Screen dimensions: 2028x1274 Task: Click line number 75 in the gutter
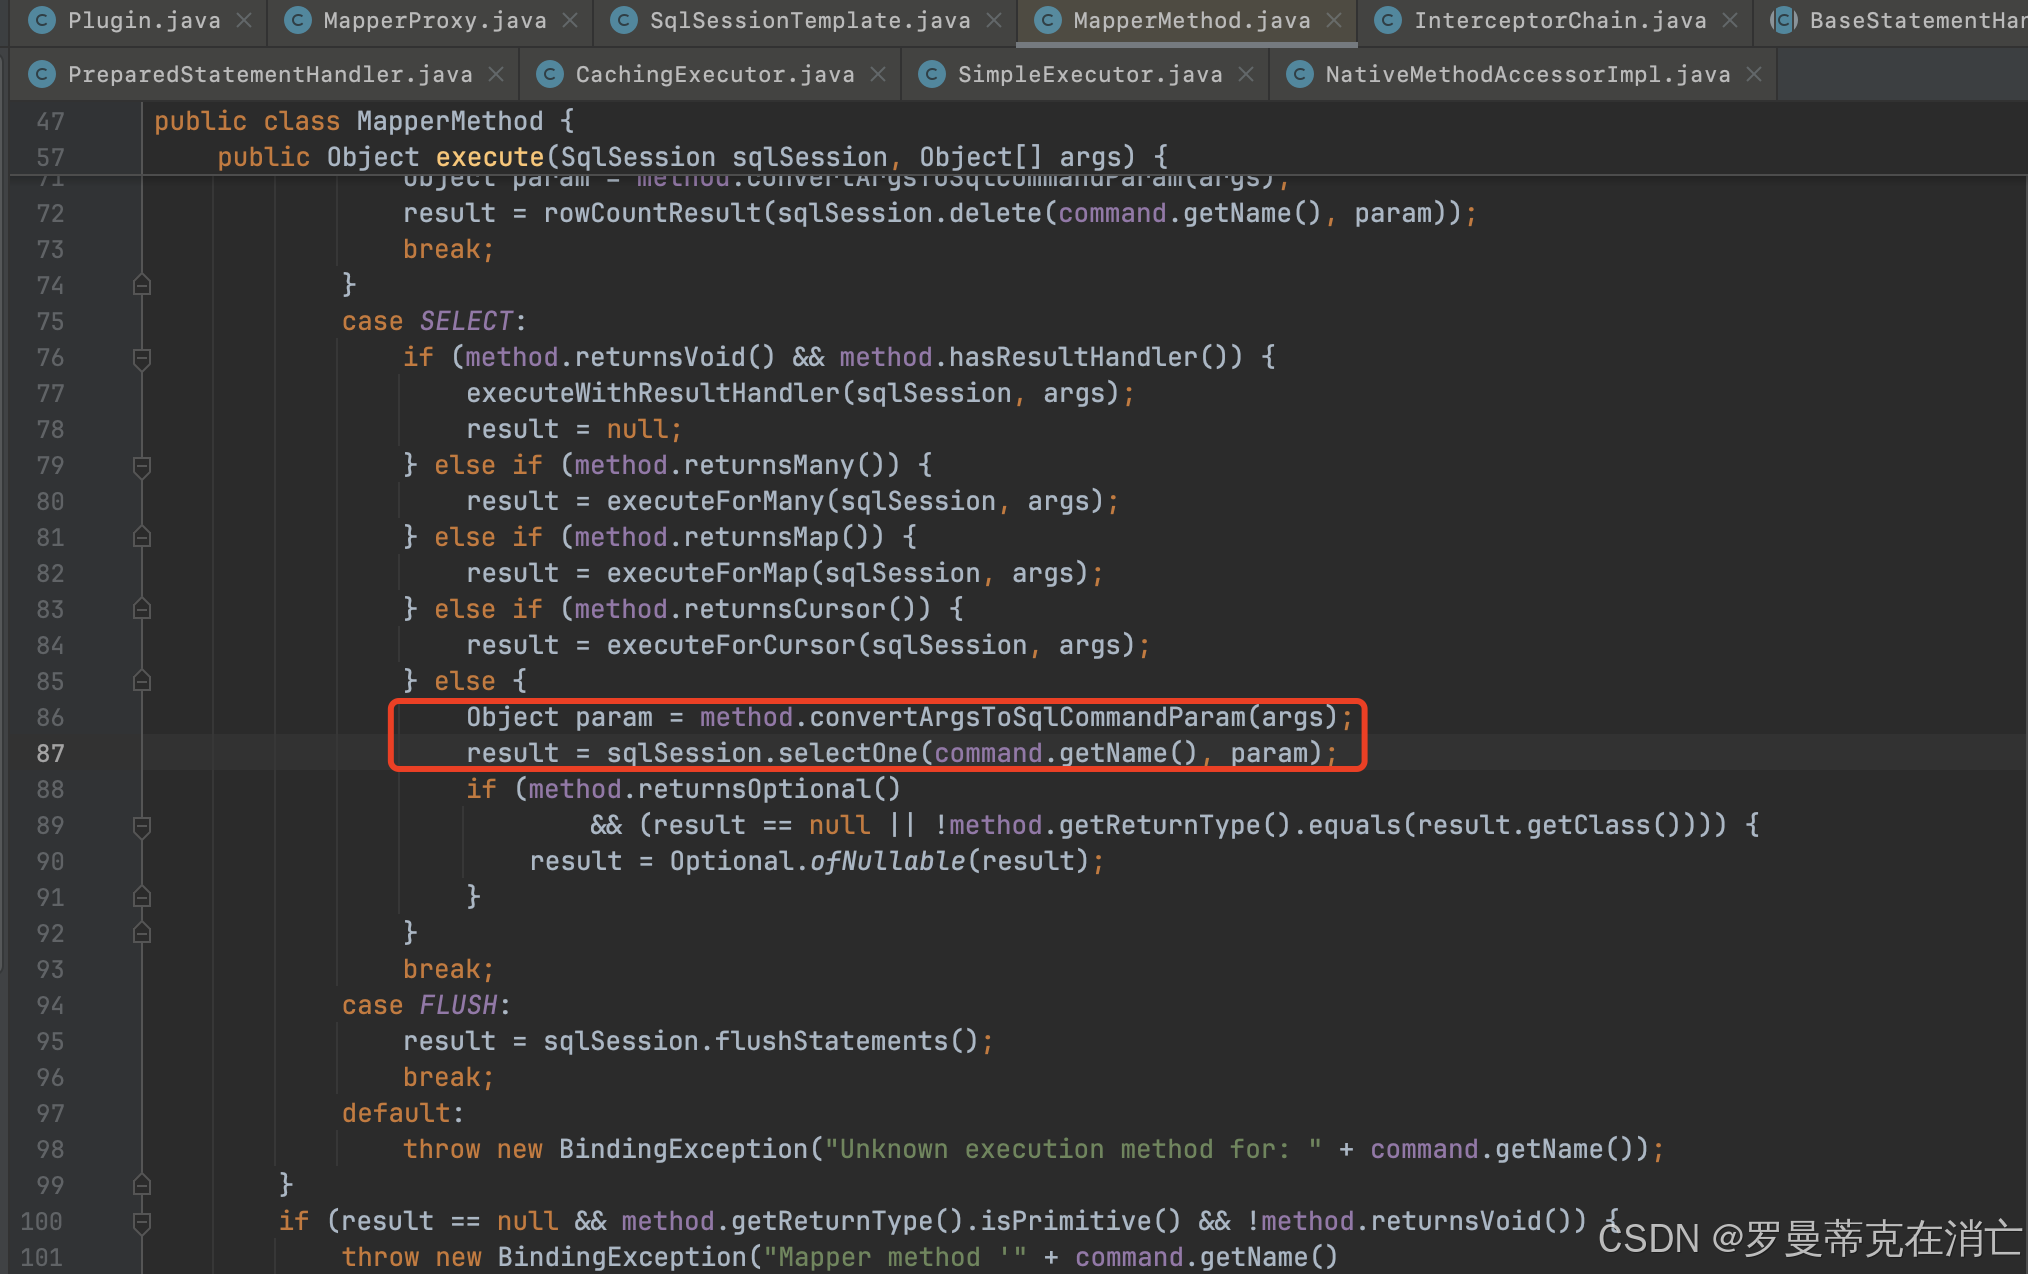pyautogui.click(x=50, y=321)
